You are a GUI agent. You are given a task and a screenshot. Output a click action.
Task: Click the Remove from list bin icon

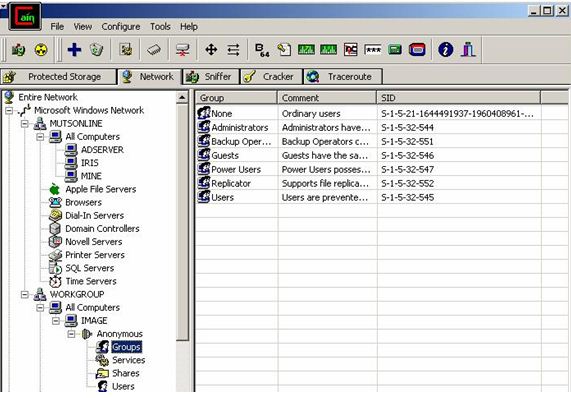pos(97,50)
